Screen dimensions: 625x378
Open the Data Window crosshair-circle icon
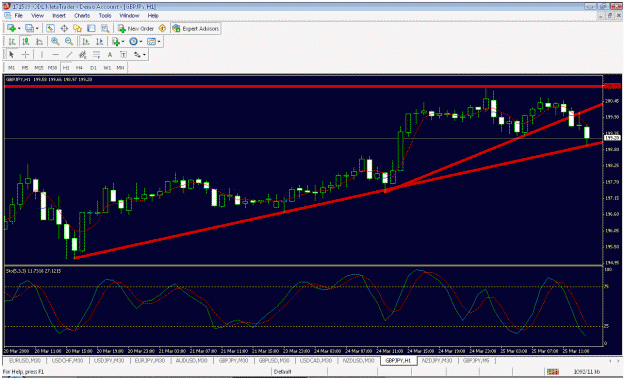pos(64,28)
